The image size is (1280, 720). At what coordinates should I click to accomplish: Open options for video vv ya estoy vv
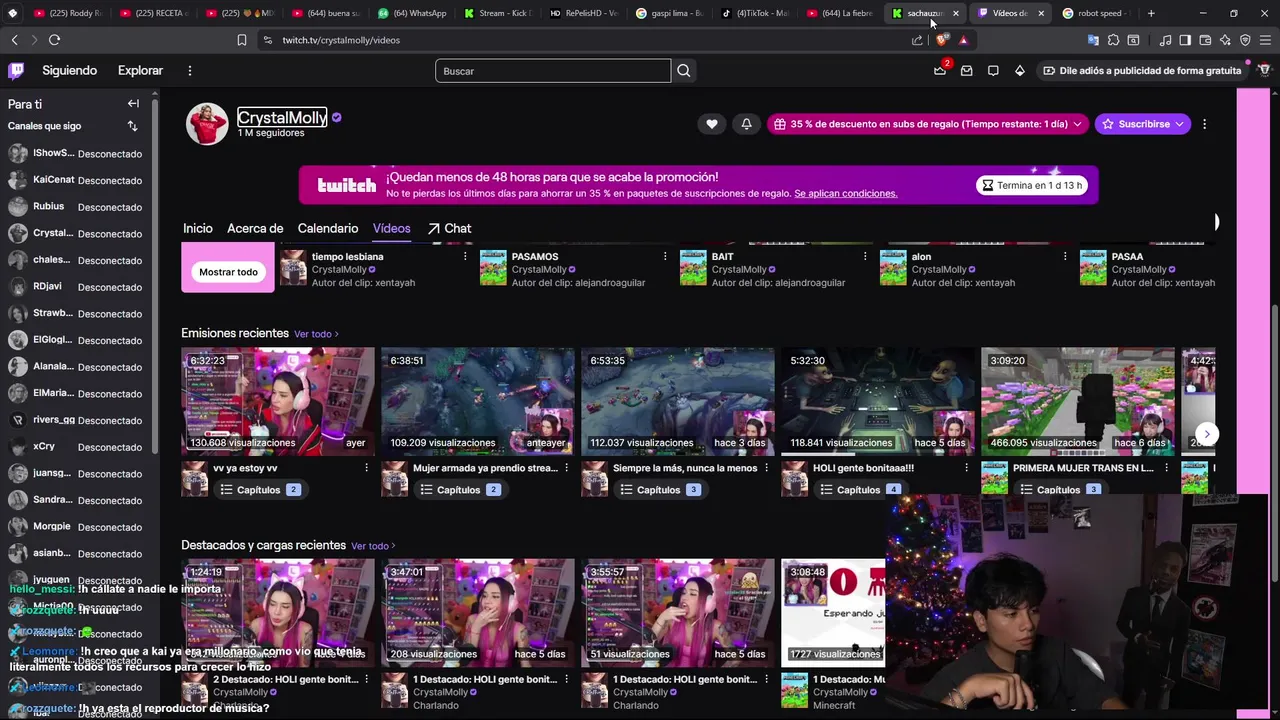[366, 468]
